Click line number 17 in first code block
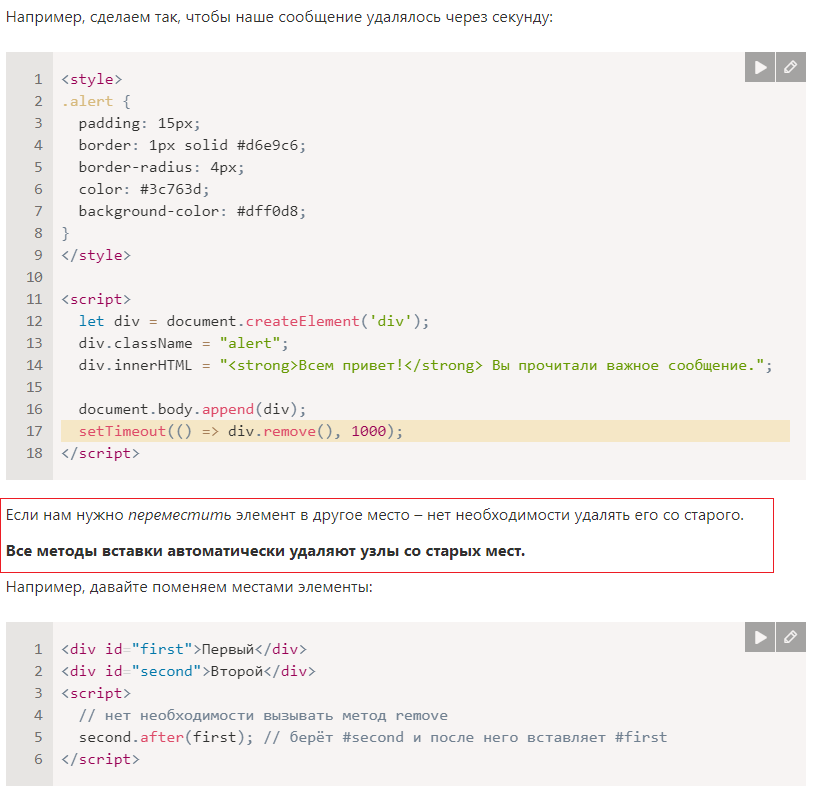Viewport: 814px width, 801px height. tap(34, 431)
